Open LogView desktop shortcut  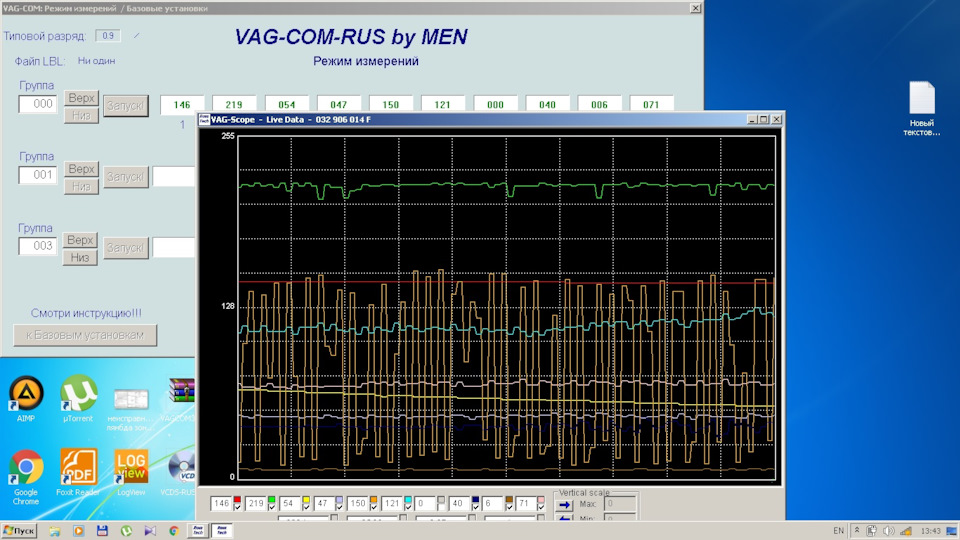coord(130,473)
